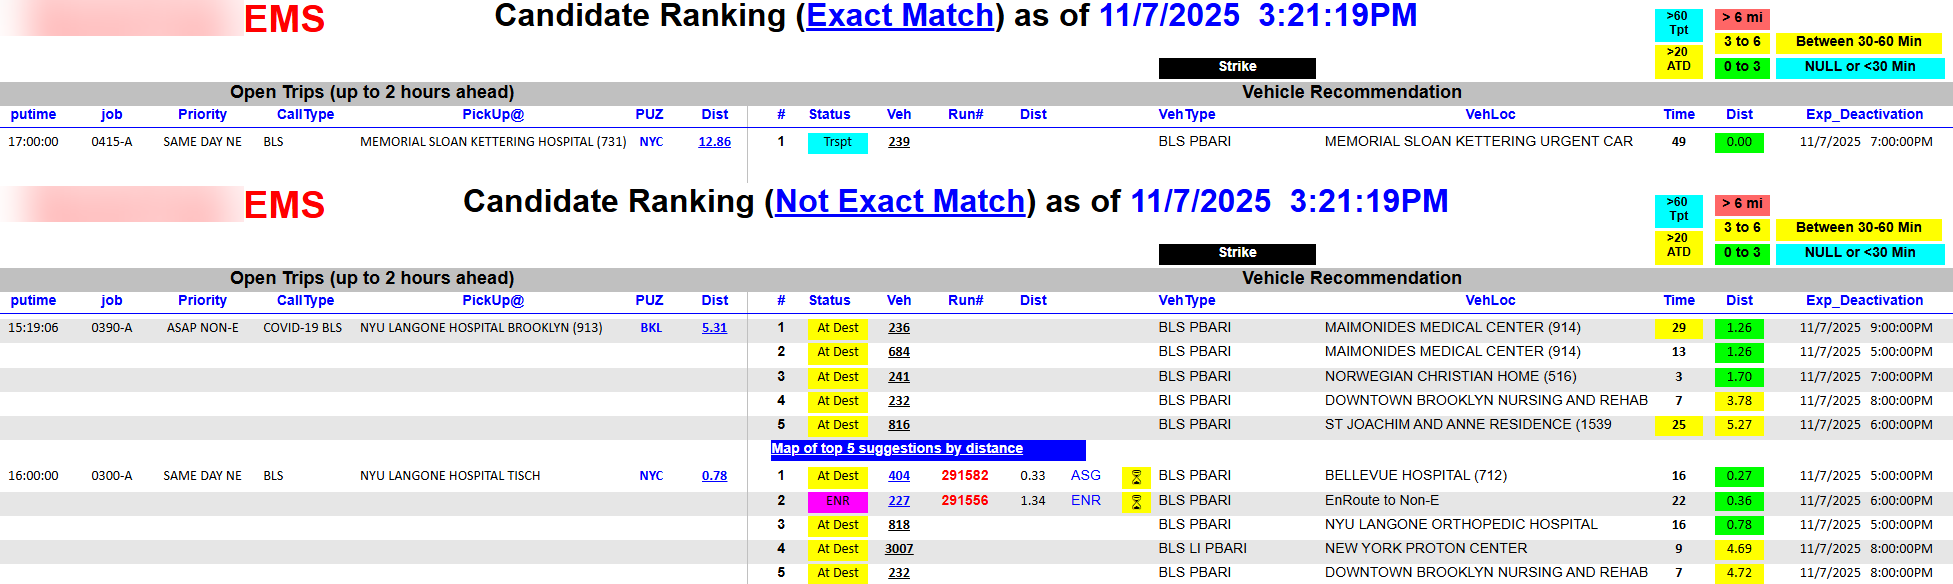Click pickup MEMORIAL SLOAN KETTERING HOSPITAL (731)
This screenshot has width=1953, height=584.
pyautogui.click(x=493, y=142)
